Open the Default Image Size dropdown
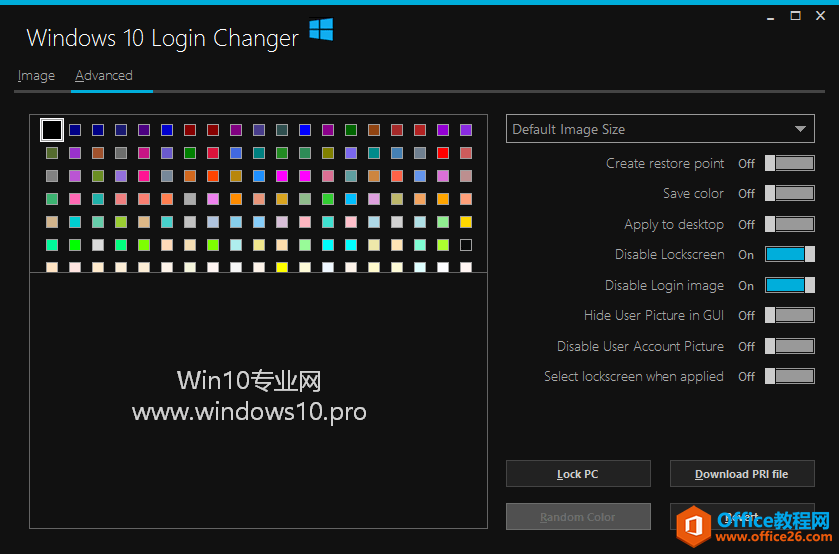The image size is (839, 554). 660,129
